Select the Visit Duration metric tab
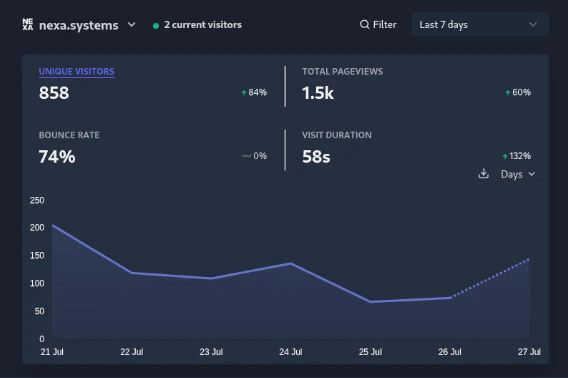Image resolution: width=568 pixels, height=378 pixels. (337, 135)
